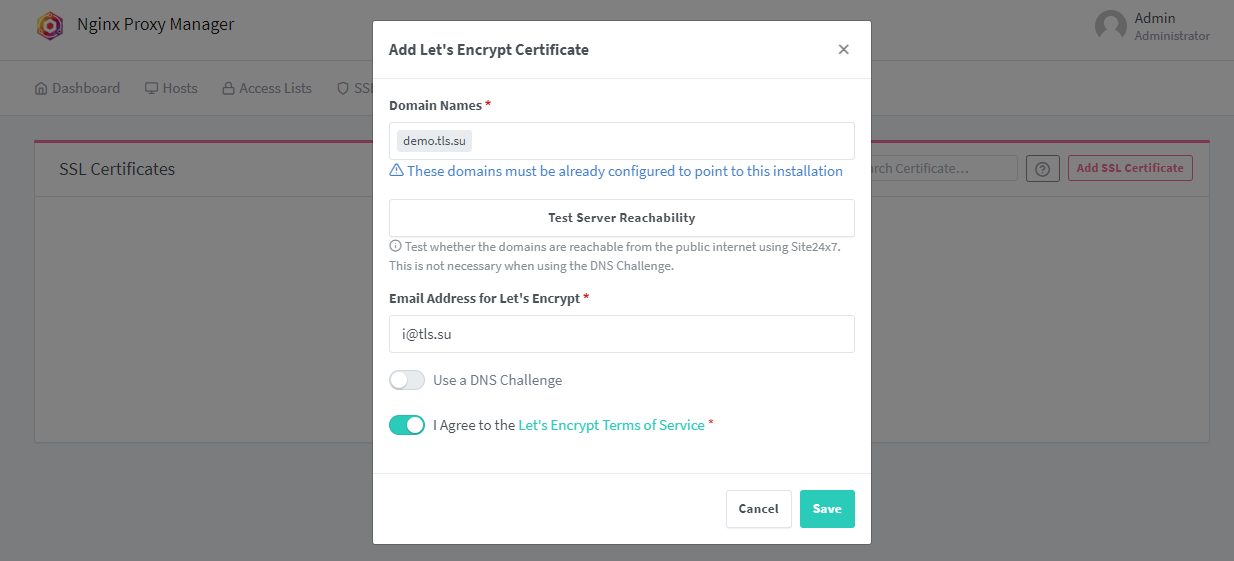Click the Admin user avatar icon
The height and width of the screenshot is (561, 1234).
(1111, 27)
